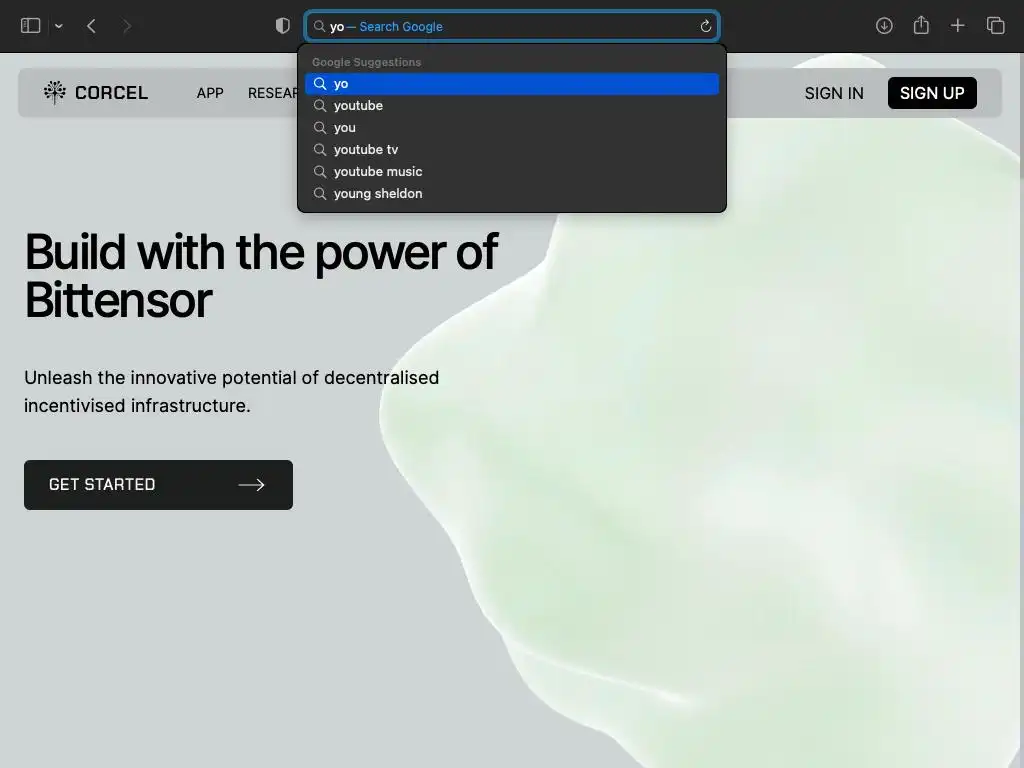Toggle the Safari sidebar icon
Image resolution: width=1024 pixels, height=768 pixels.
coord(31,26)
